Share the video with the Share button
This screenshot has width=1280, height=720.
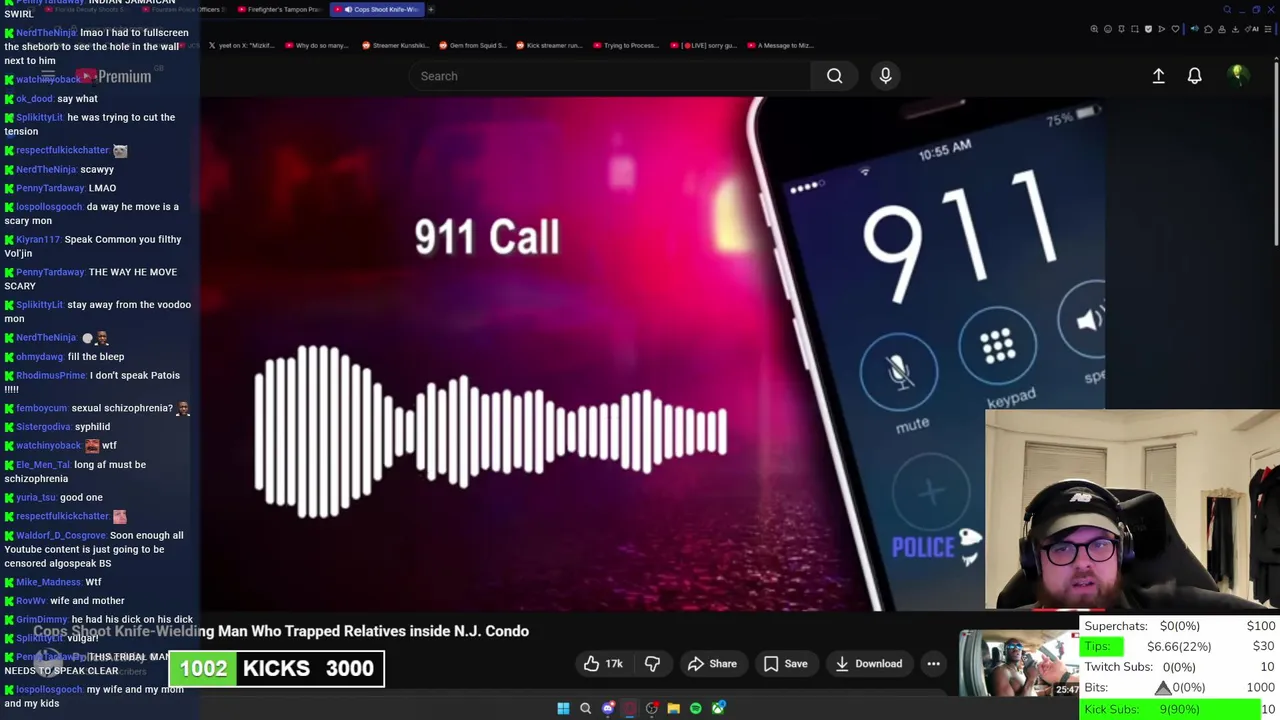[x=712, y=664]
